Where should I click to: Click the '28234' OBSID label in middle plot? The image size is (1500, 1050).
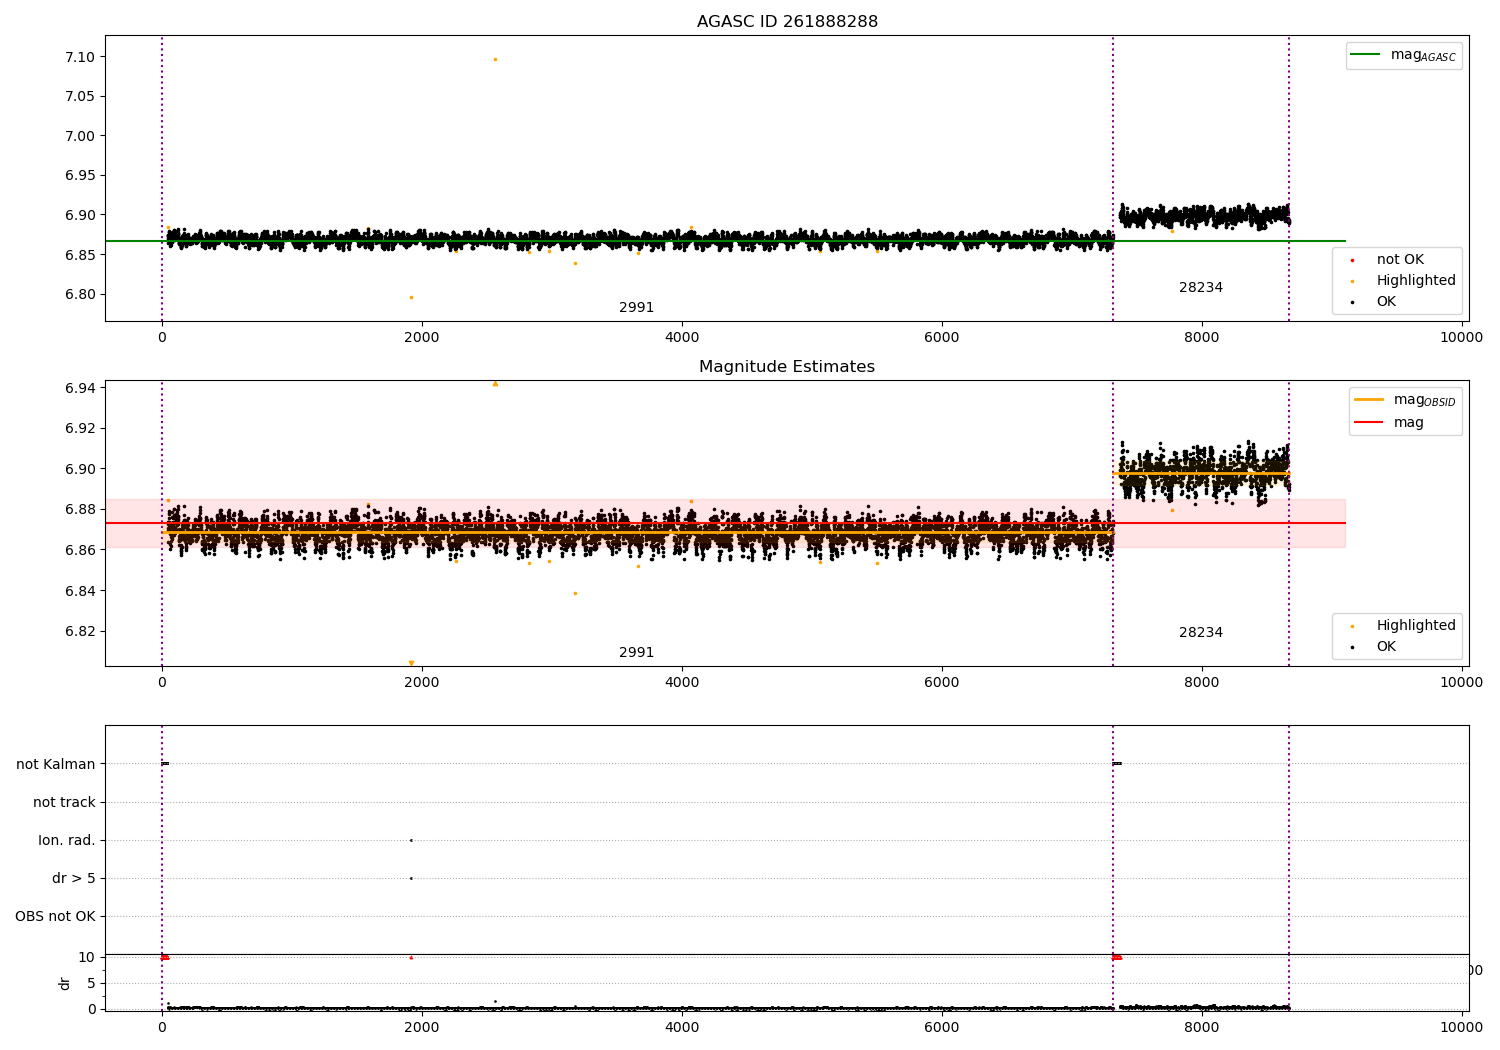[x=1201, y=633]
